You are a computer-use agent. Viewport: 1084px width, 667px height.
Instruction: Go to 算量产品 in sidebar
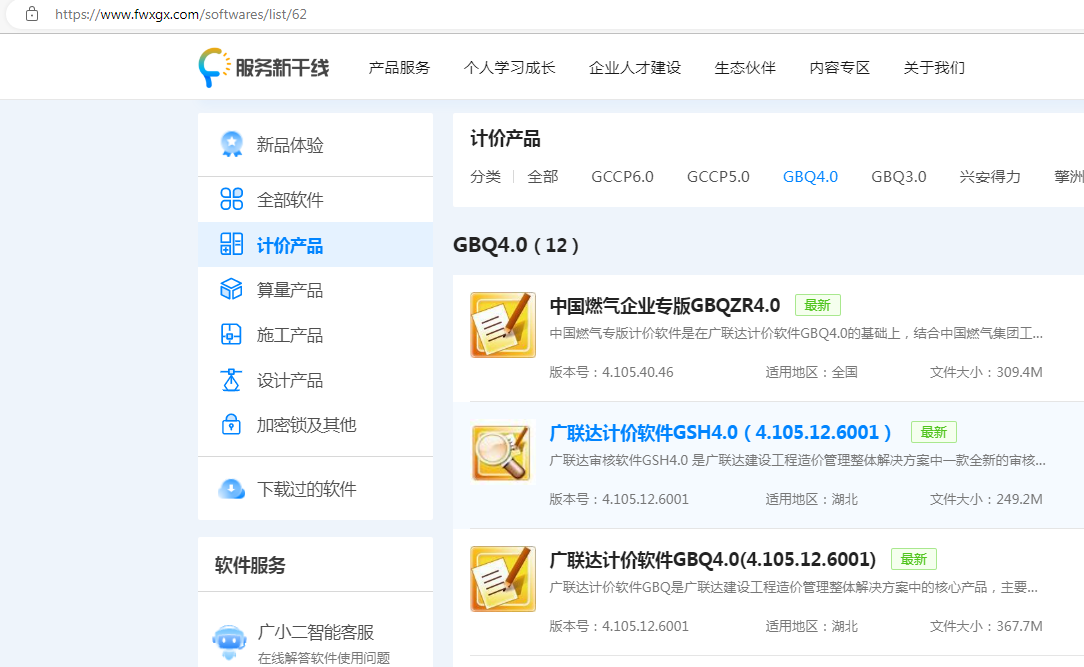pyautogui.click(x=315, y=290)
